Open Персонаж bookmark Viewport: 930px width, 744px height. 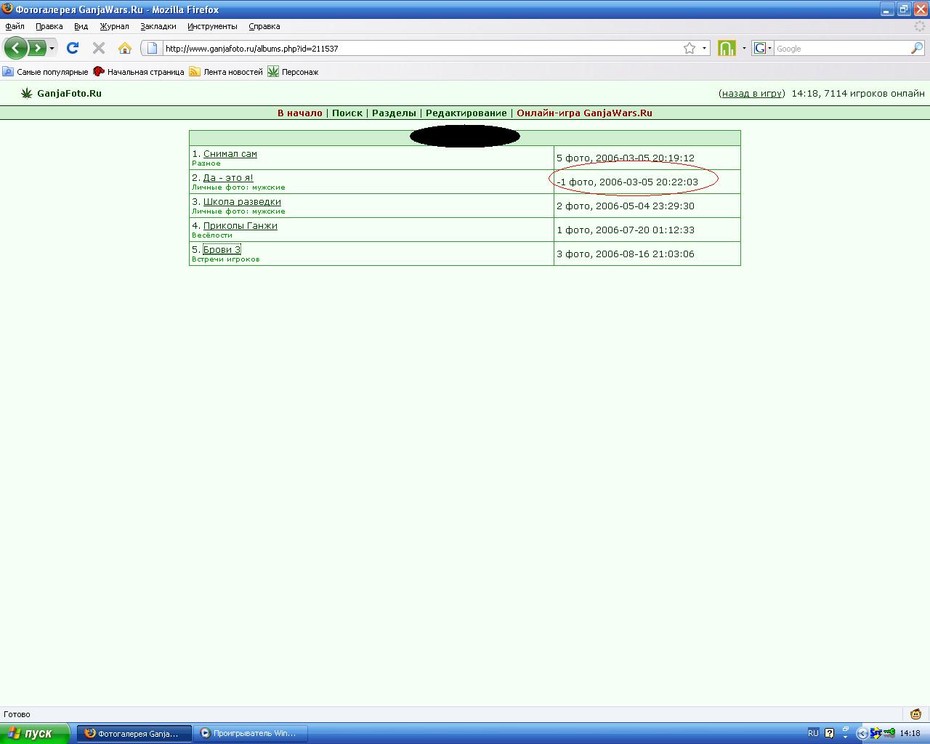pos(293,72)
